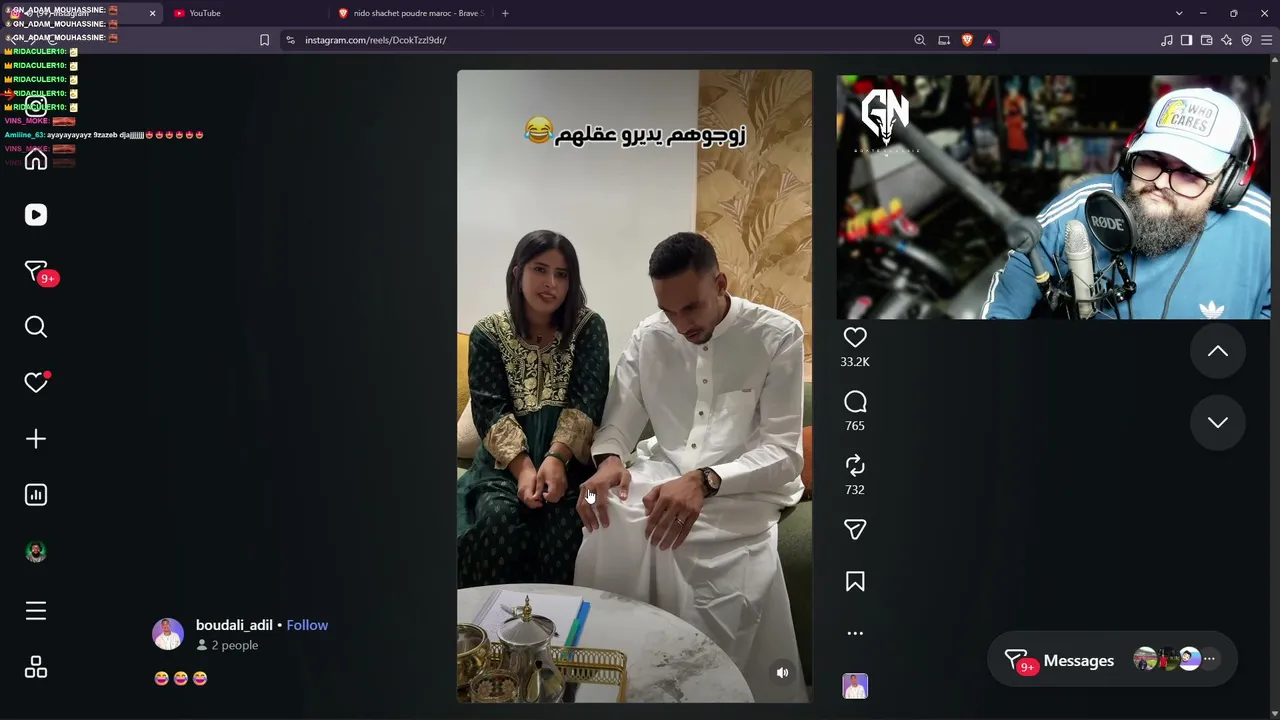Open comments on the reel
Screen dimensions: 1280x720
855,402
